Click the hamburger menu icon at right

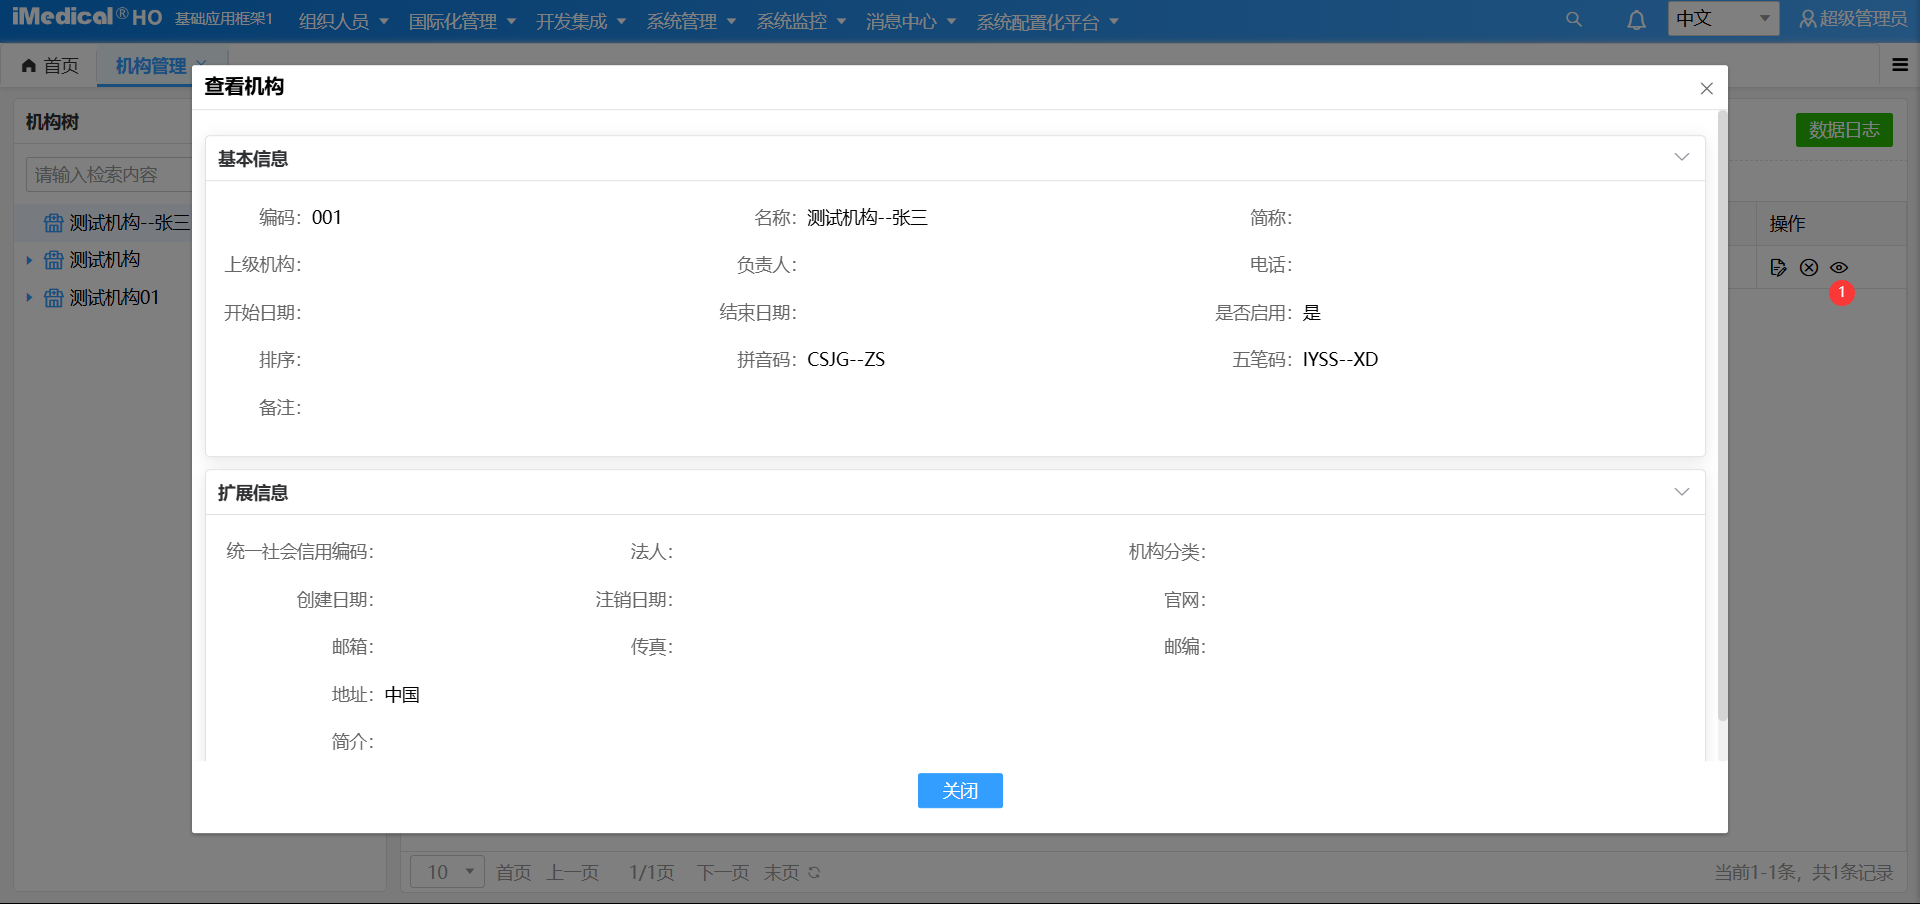click(1900, 65)
